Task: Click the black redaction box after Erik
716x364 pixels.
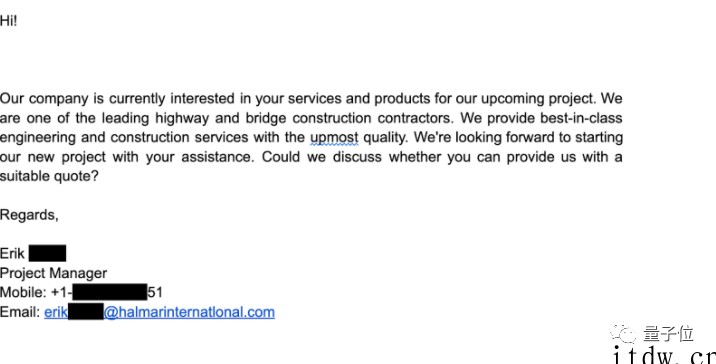Action: 47,253
